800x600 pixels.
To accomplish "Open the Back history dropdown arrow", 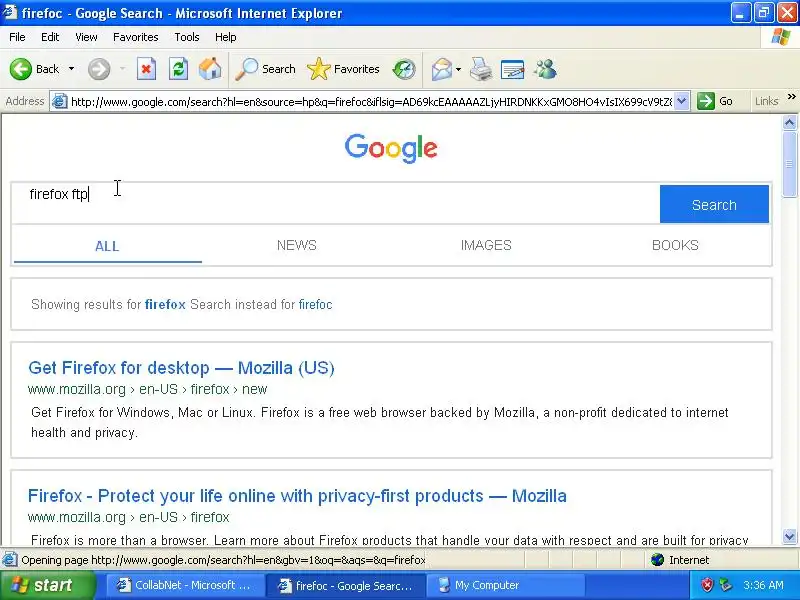I will click(71, 69).
